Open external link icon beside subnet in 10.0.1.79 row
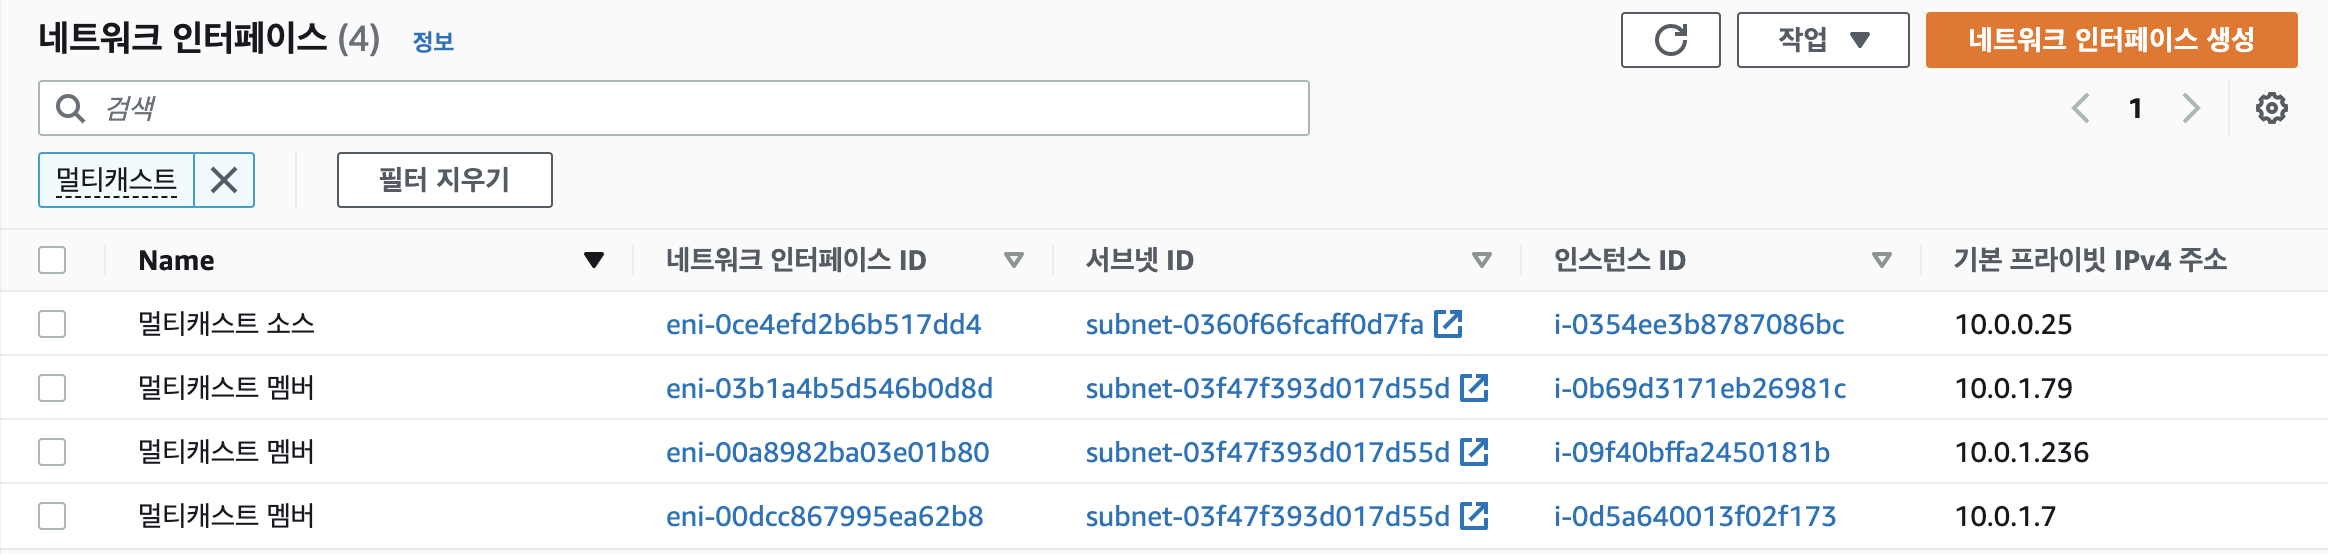 pos(1474,387)
